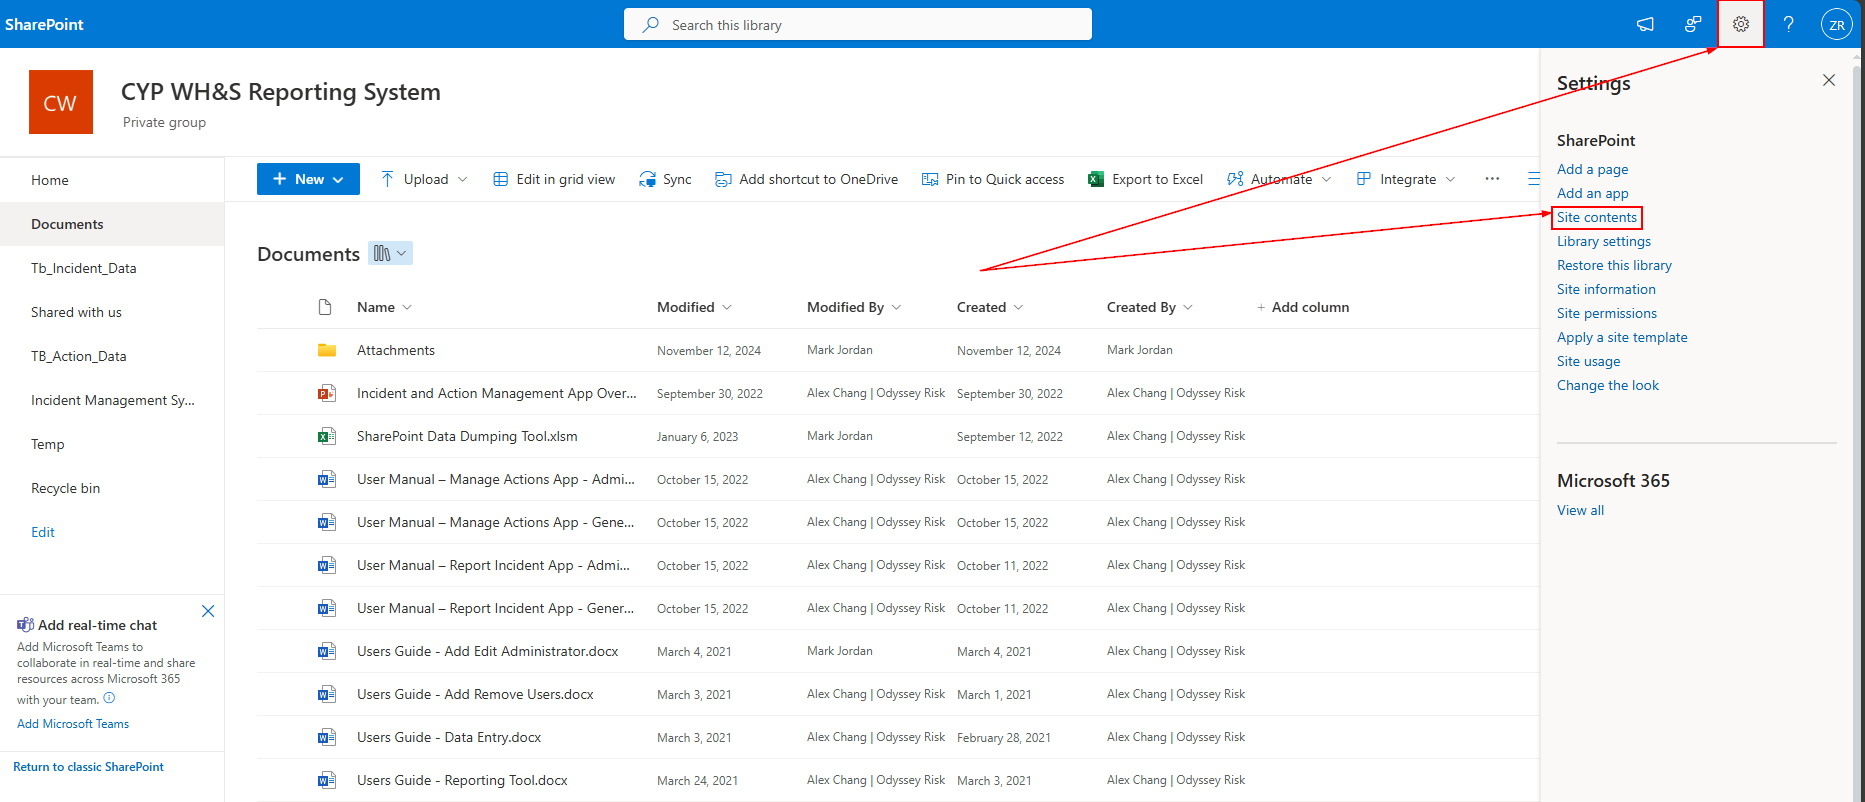Open the Documents view switcher dropdown
The height and width of the screenshot is (802, 1865).
(390, 254)
